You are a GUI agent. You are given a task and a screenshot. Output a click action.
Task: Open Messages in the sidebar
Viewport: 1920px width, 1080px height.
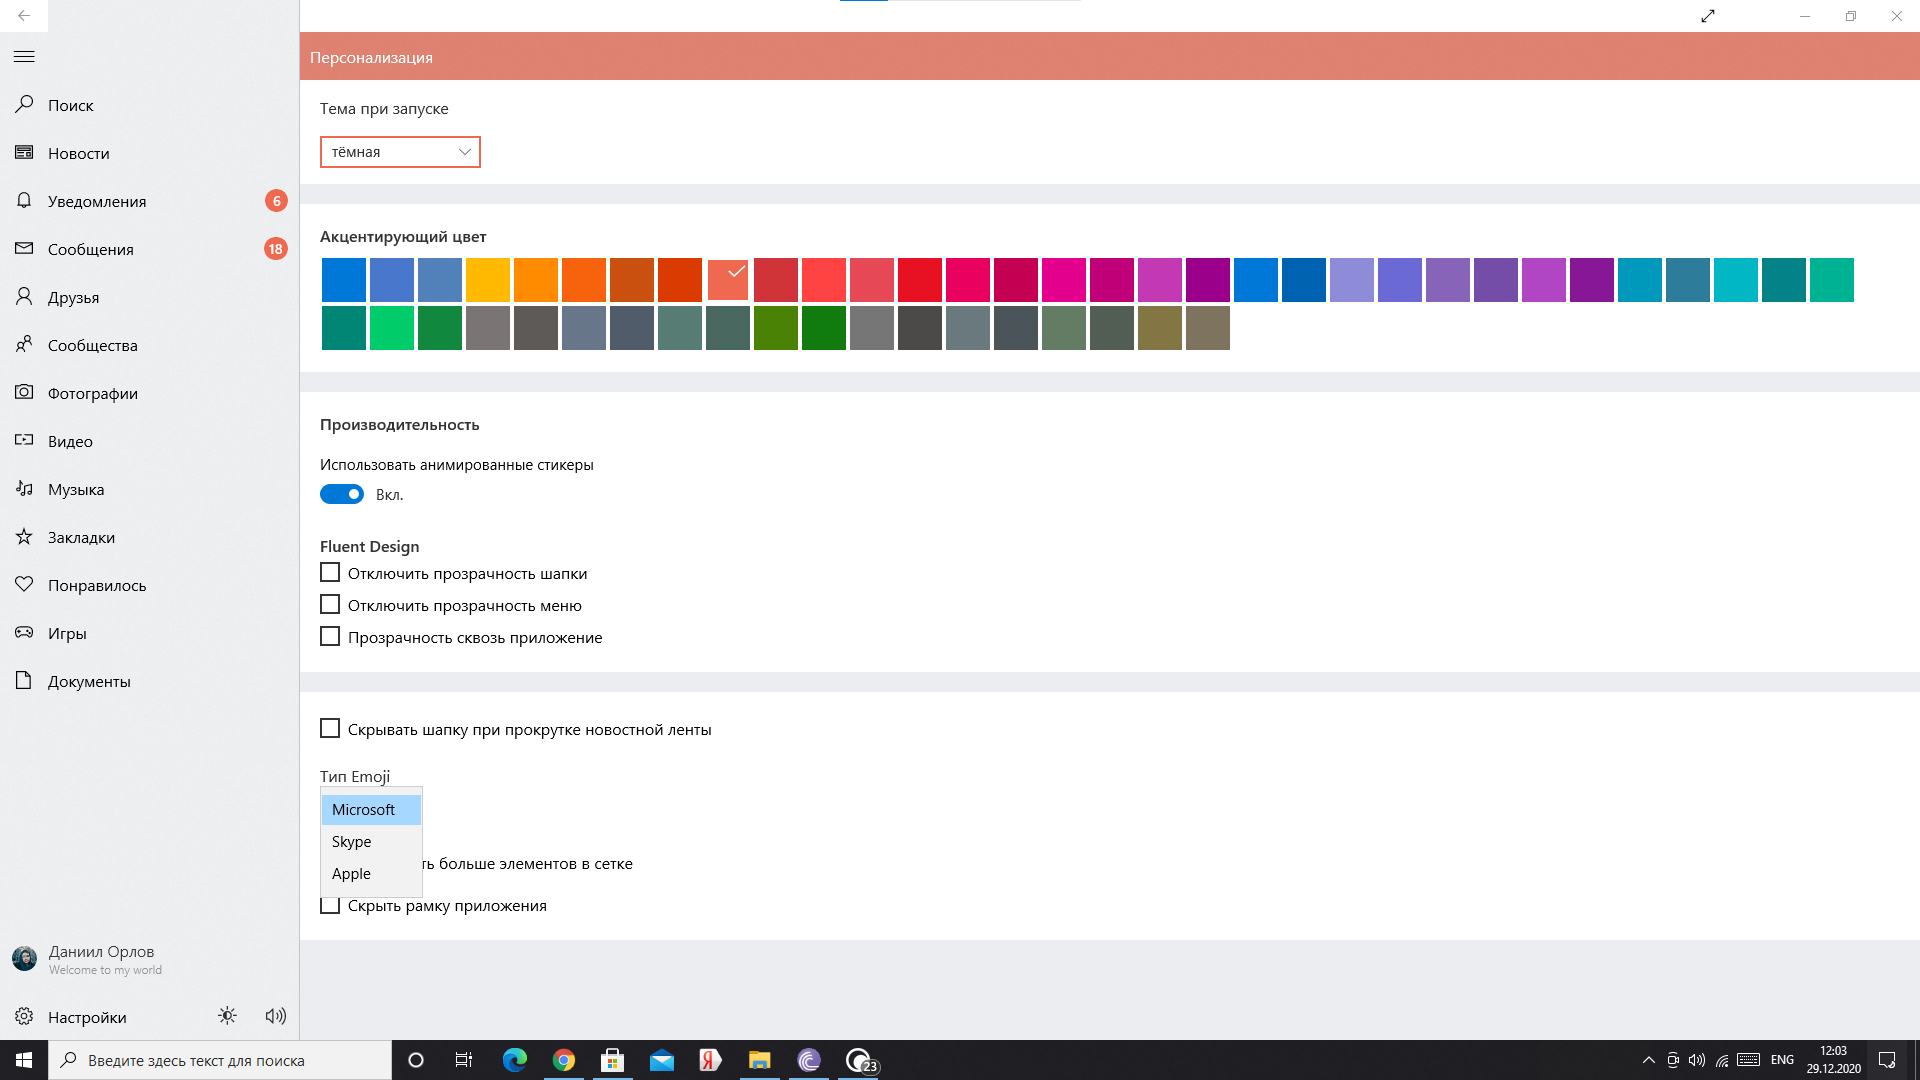pos(90,249)
